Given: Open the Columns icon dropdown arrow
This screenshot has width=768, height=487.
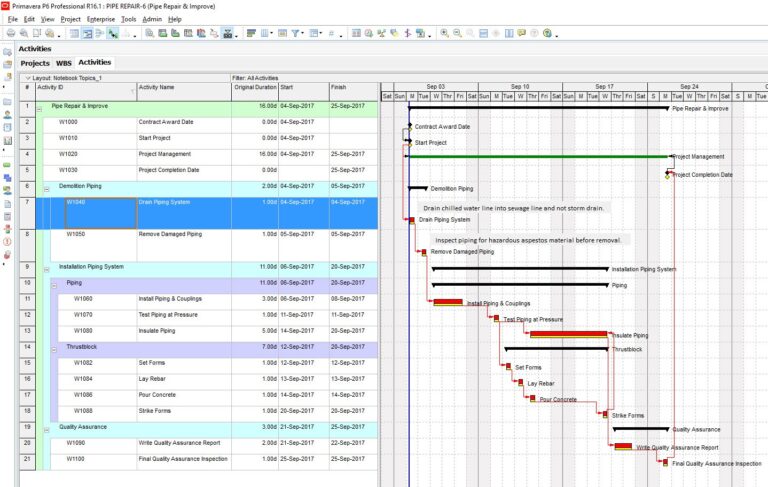Looking at the screenshot, I should pyautogui.click(x=272, y=33).
